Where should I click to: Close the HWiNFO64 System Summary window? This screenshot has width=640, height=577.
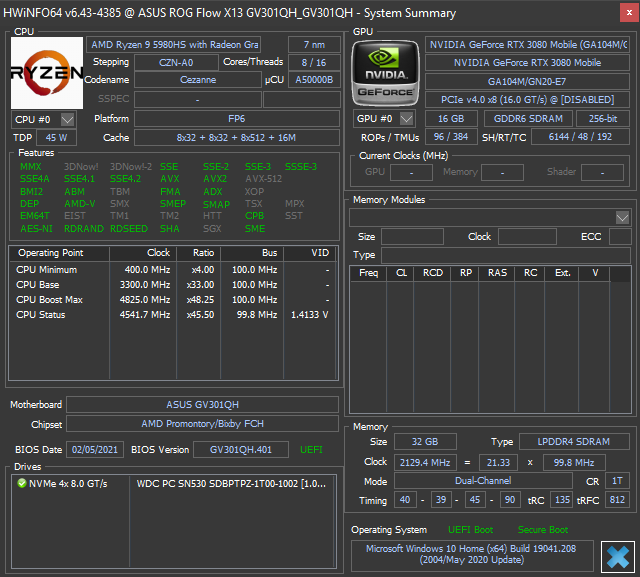pos(629,13)
